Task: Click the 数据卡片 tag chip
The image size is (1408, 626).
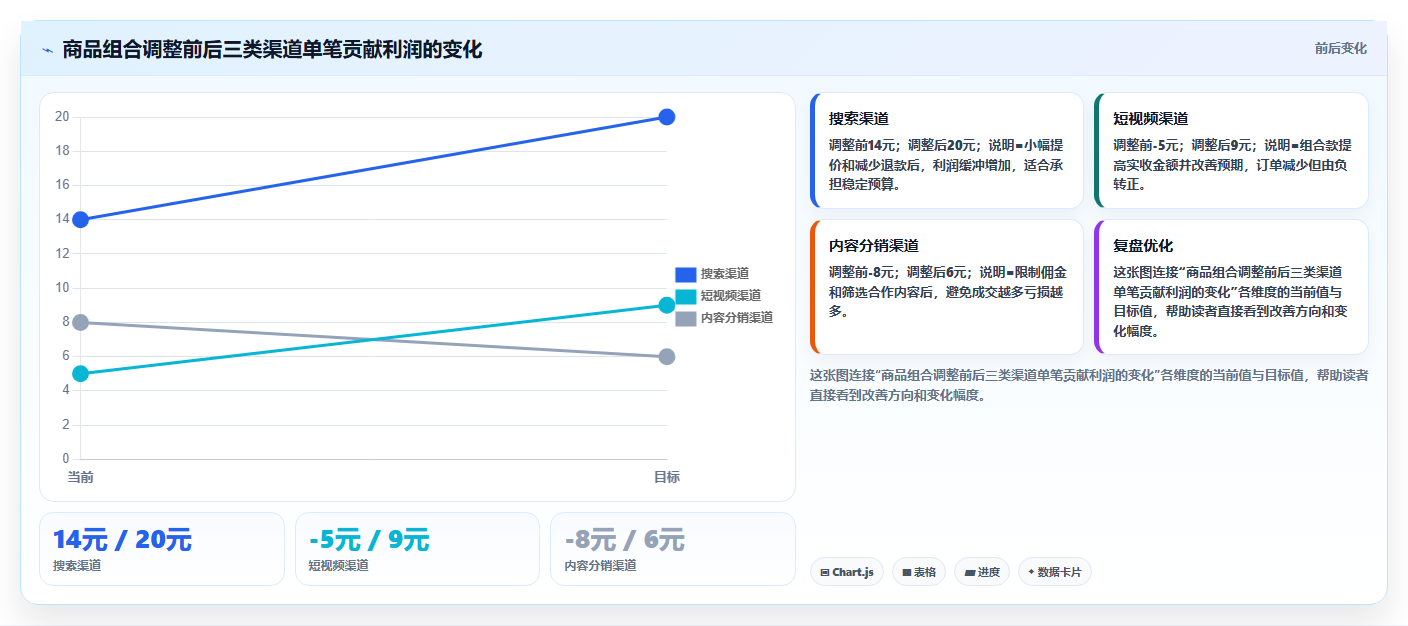Action: point(1054,572)
